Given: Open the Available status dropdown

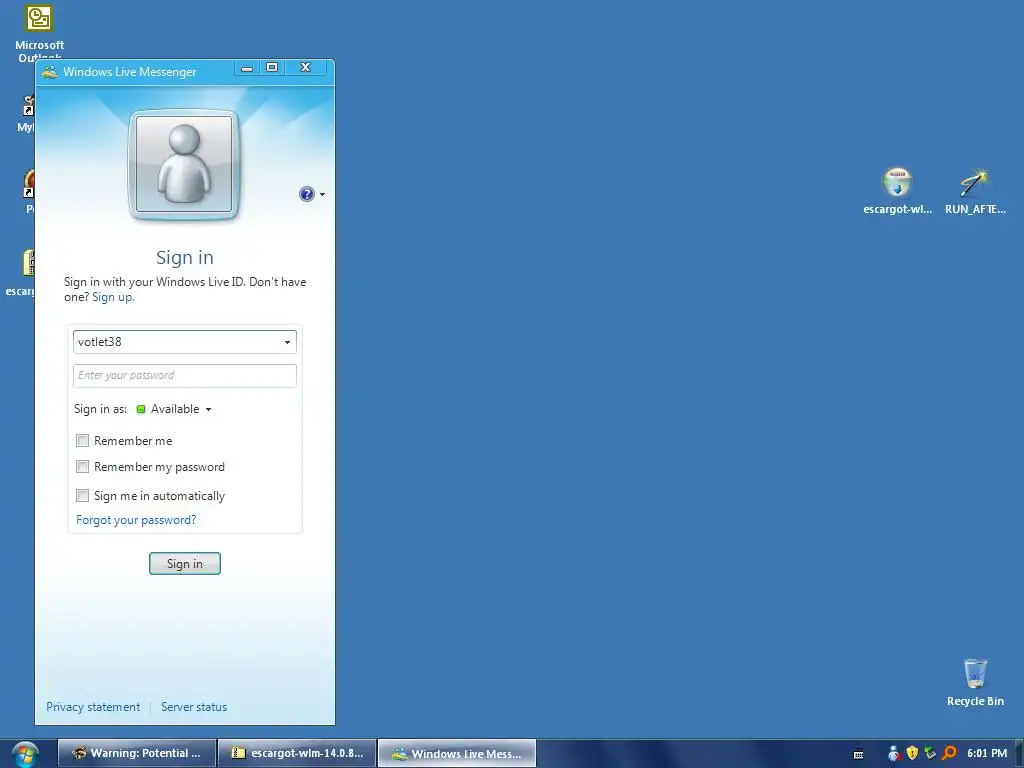Looking at the screenshot, I should tap(181, 409).
